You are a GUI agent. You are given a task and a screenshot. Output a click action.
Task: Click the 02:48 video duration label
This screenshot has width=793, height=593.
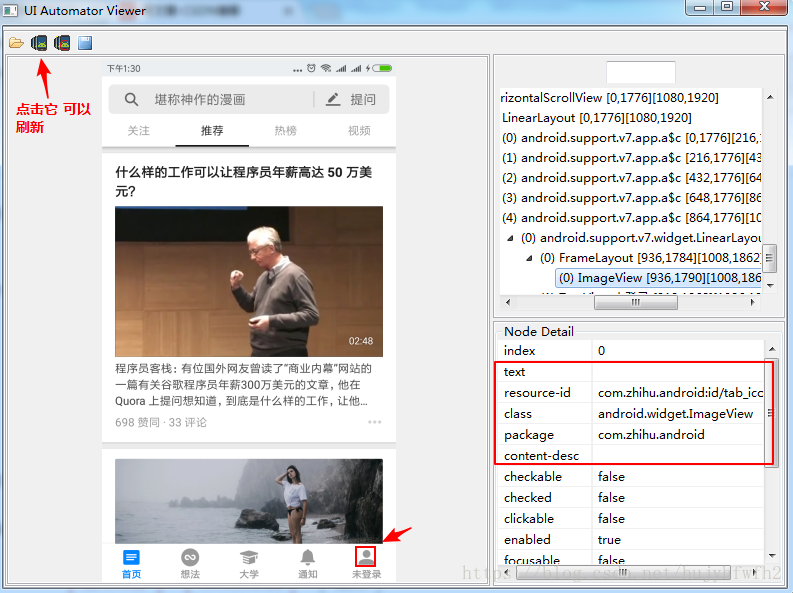[361, 341]
